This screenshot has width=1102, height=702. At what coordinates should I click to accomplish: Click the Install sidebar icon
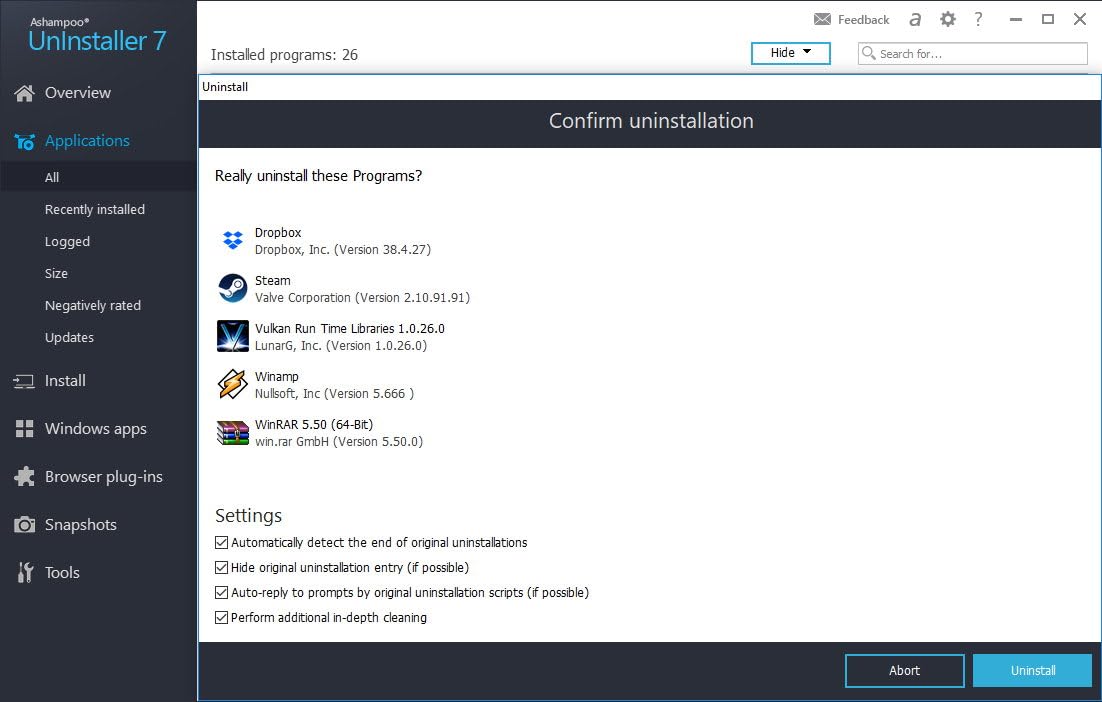click(x=24, y=382)
